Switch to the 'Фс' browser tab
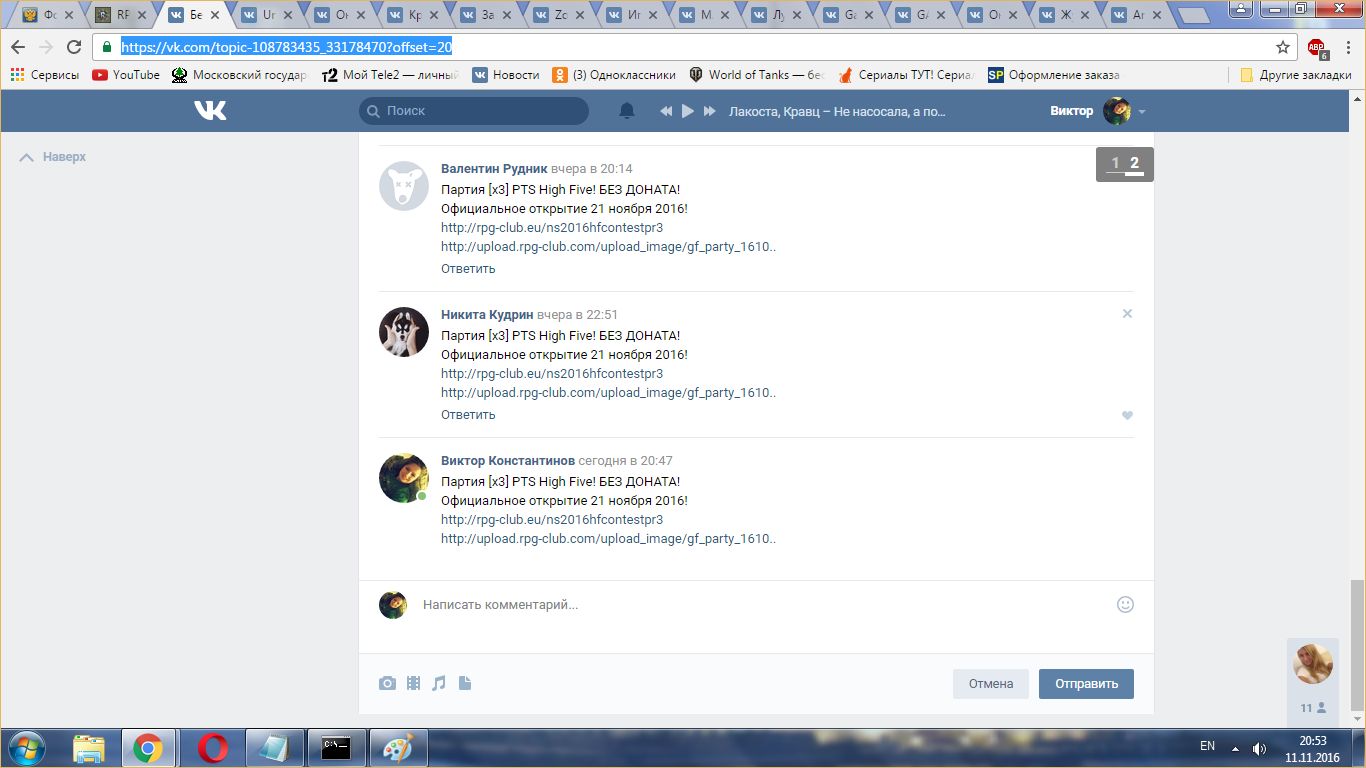 coord(48,15)
